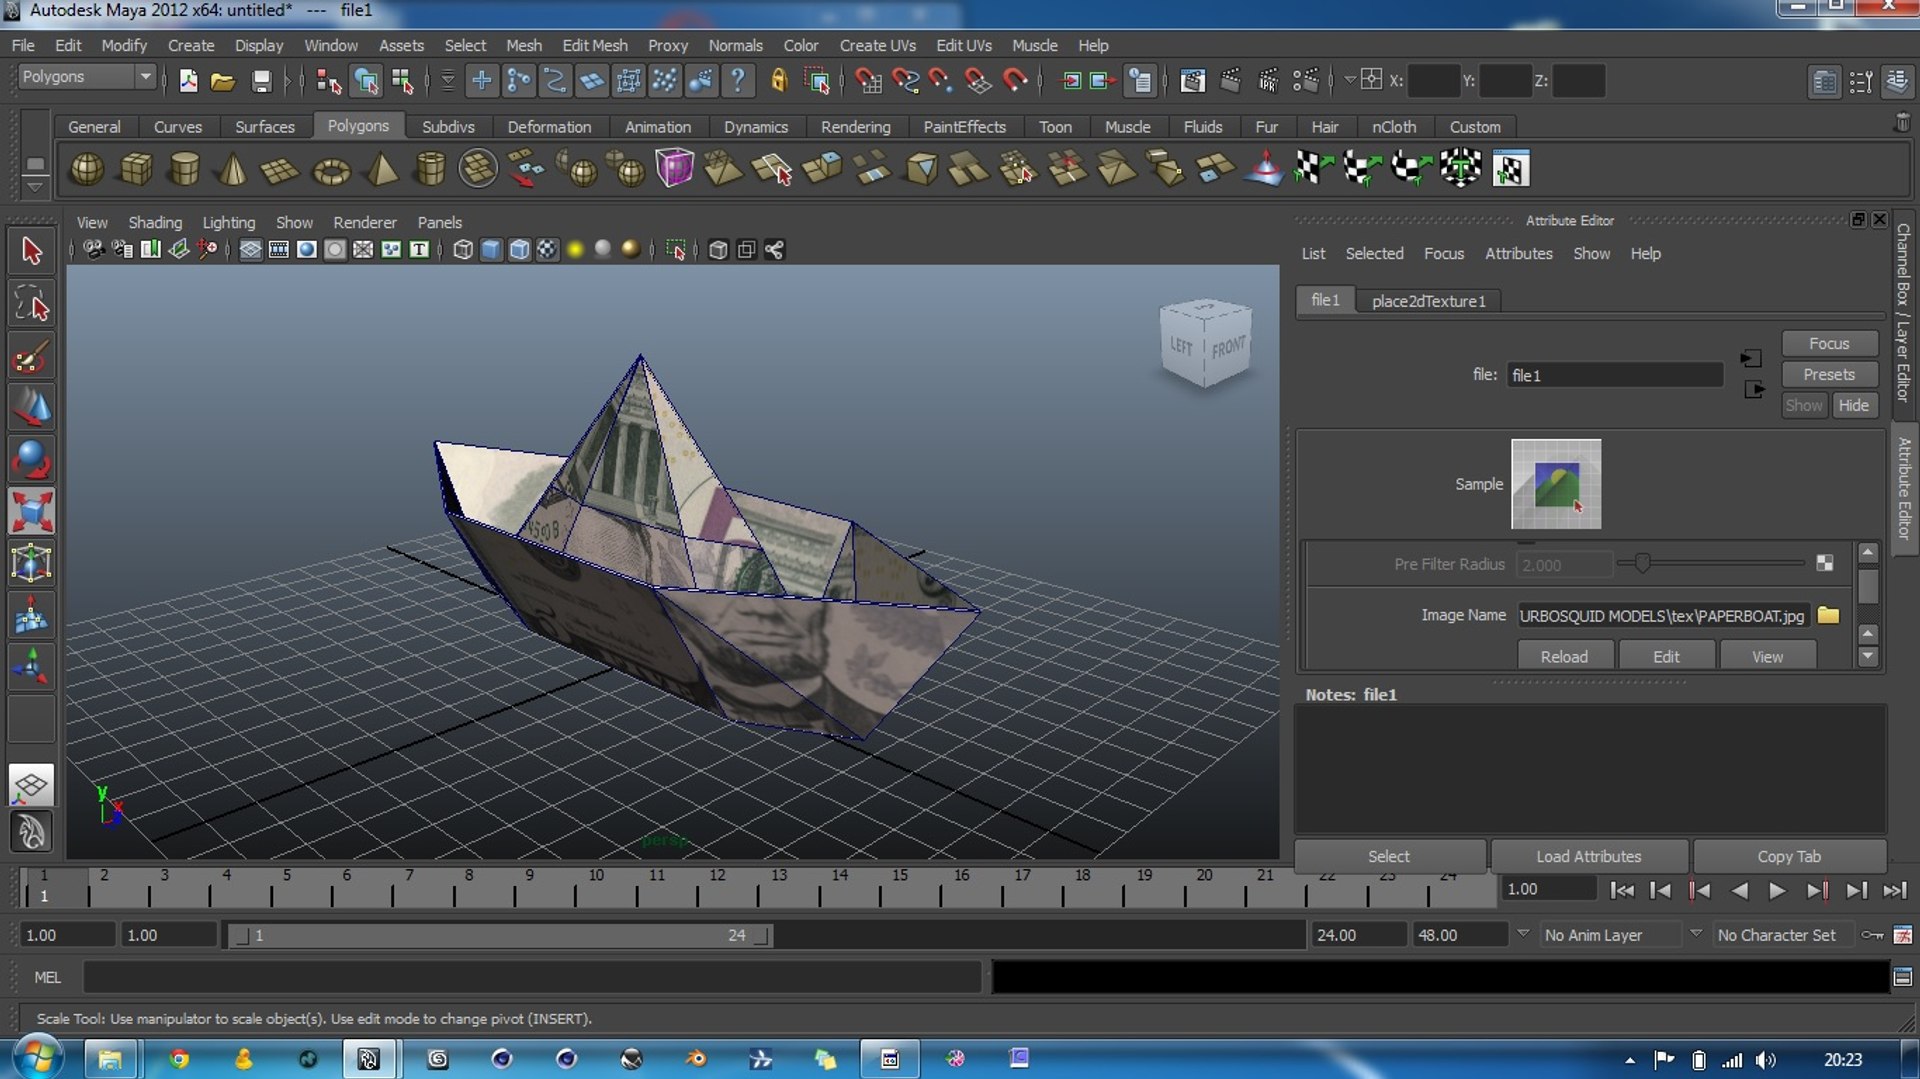Activate the Paint Selection tool

tap(32, 356)
